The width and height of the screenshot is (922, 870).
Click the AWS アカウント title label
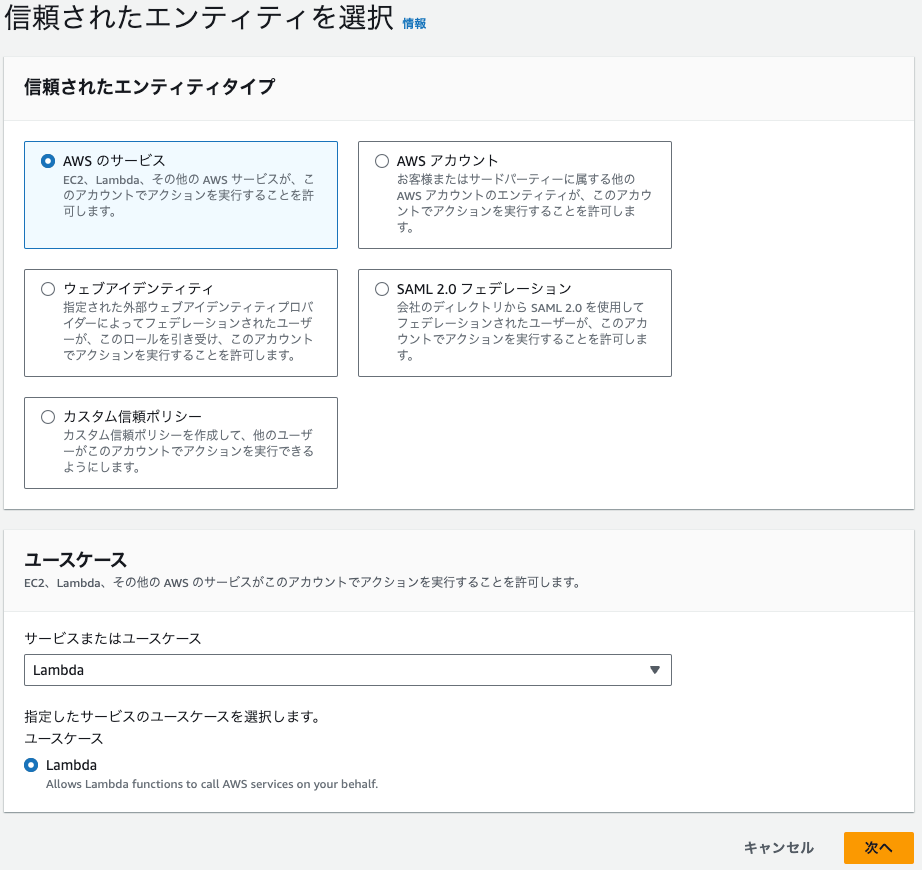(447, 161)
